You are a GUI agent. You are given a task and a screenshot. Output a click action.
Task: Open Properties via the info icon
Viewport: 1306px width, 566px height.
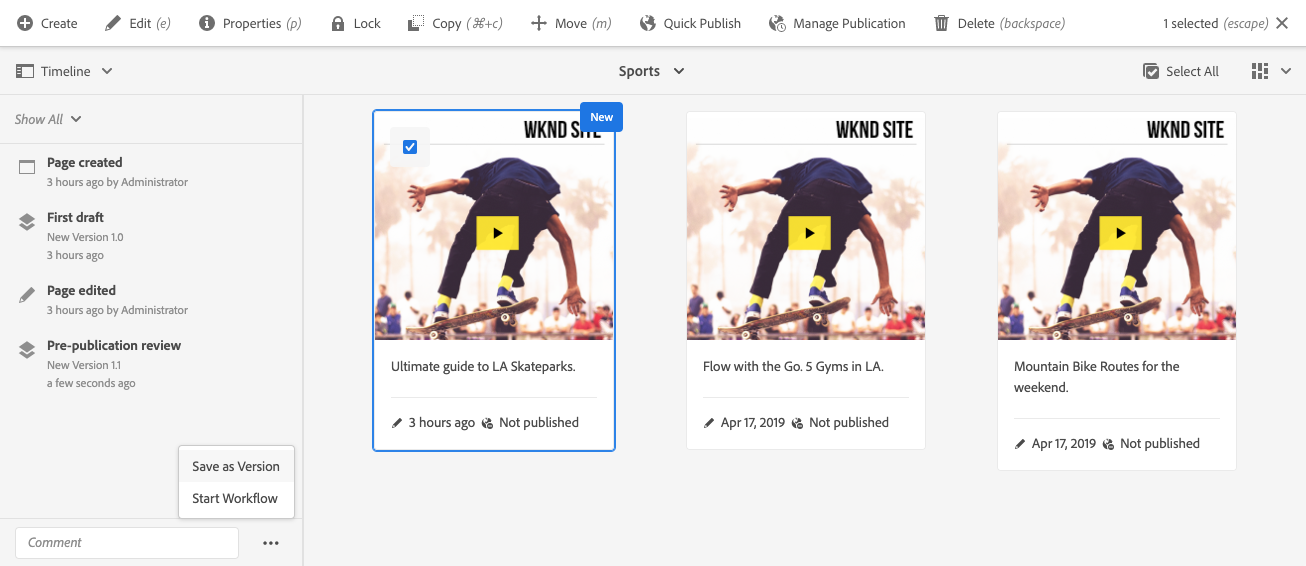pos(207,23)
